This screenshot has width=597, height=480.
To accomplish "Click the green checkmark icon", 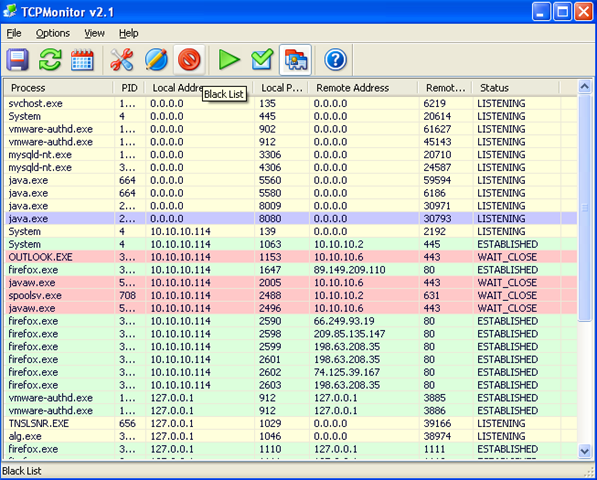I will 262,60.
